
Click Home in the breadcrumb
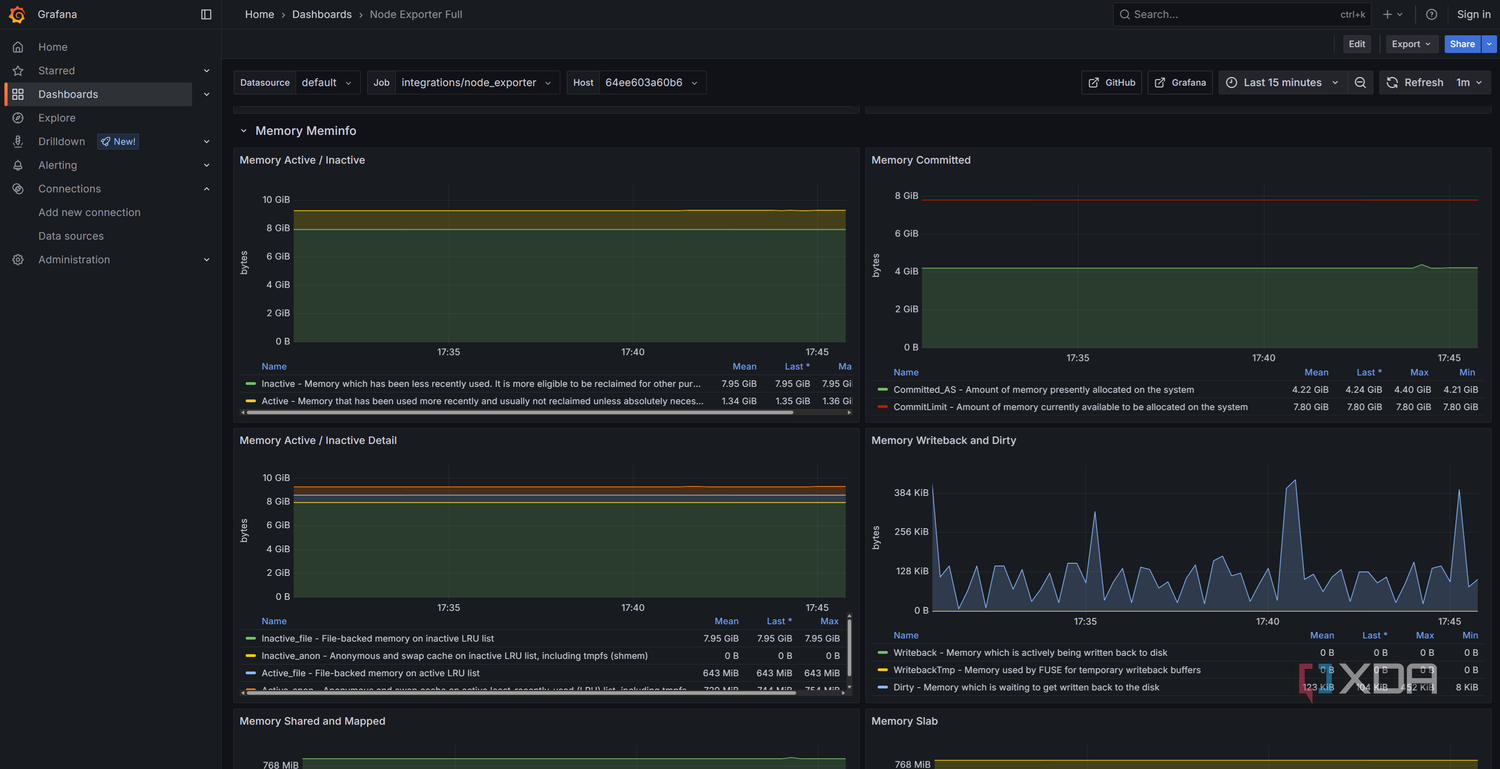(x=259, y=14)
